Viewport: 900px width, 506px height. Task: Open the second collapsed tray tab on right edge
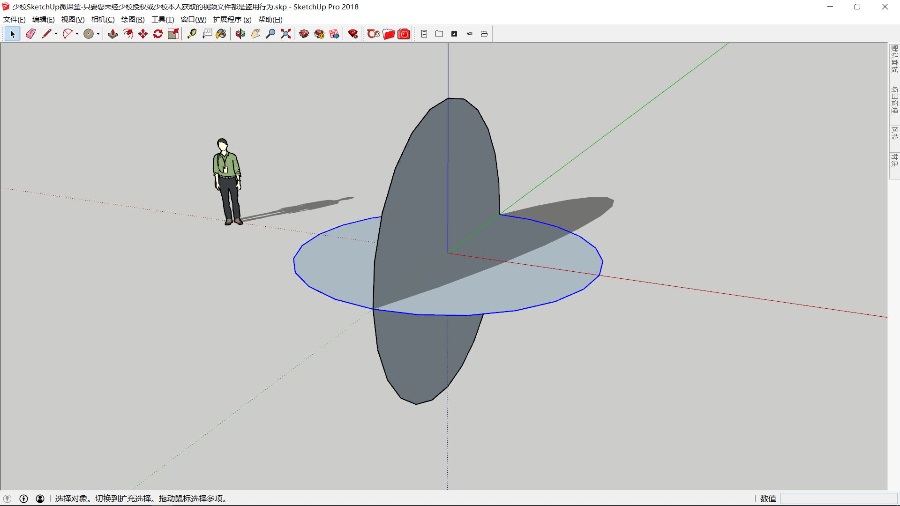coord(894,99)
